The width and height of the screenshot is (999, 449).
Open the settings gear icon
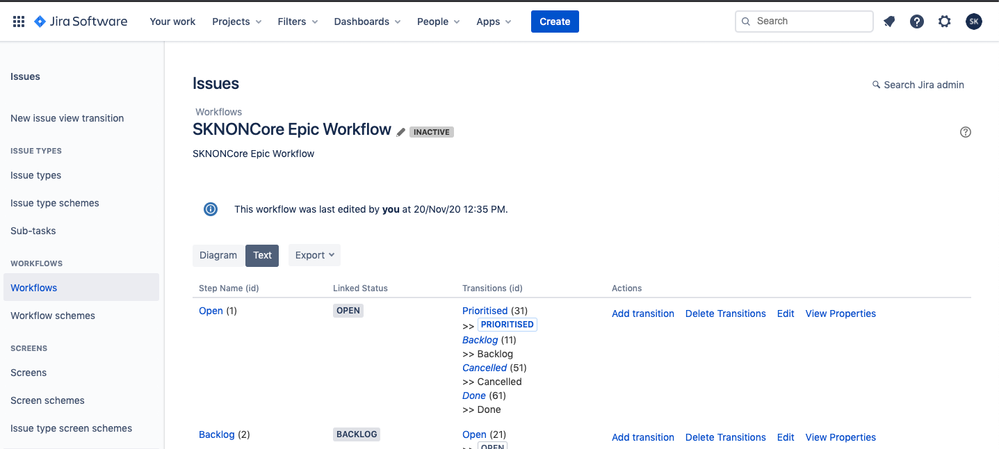(945, 22)
